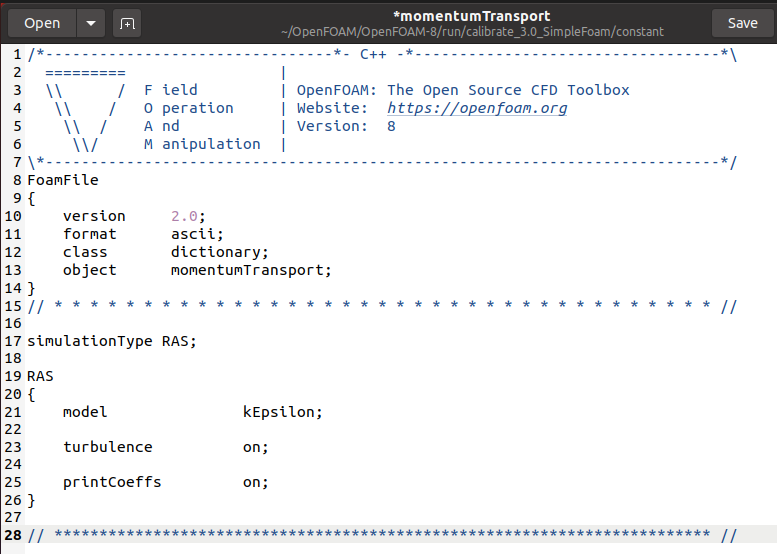Viewport: 777px width, 554px height.
Task: Expand the Open recent files dropdown arrow
Action: [x=91, y=23]
